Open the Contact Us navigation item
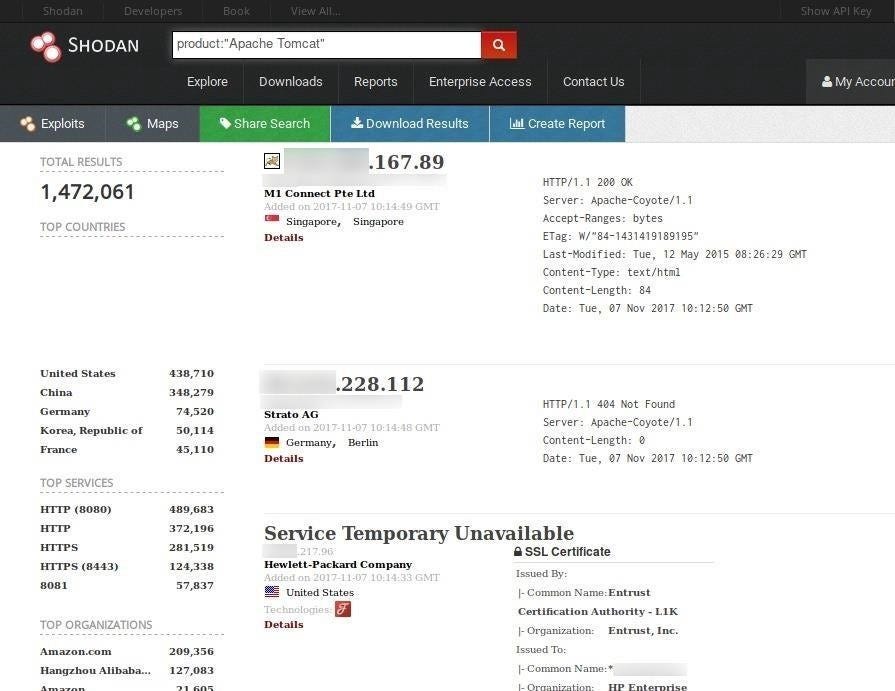This screenshot has height=691, width=895. pos(594,82)
